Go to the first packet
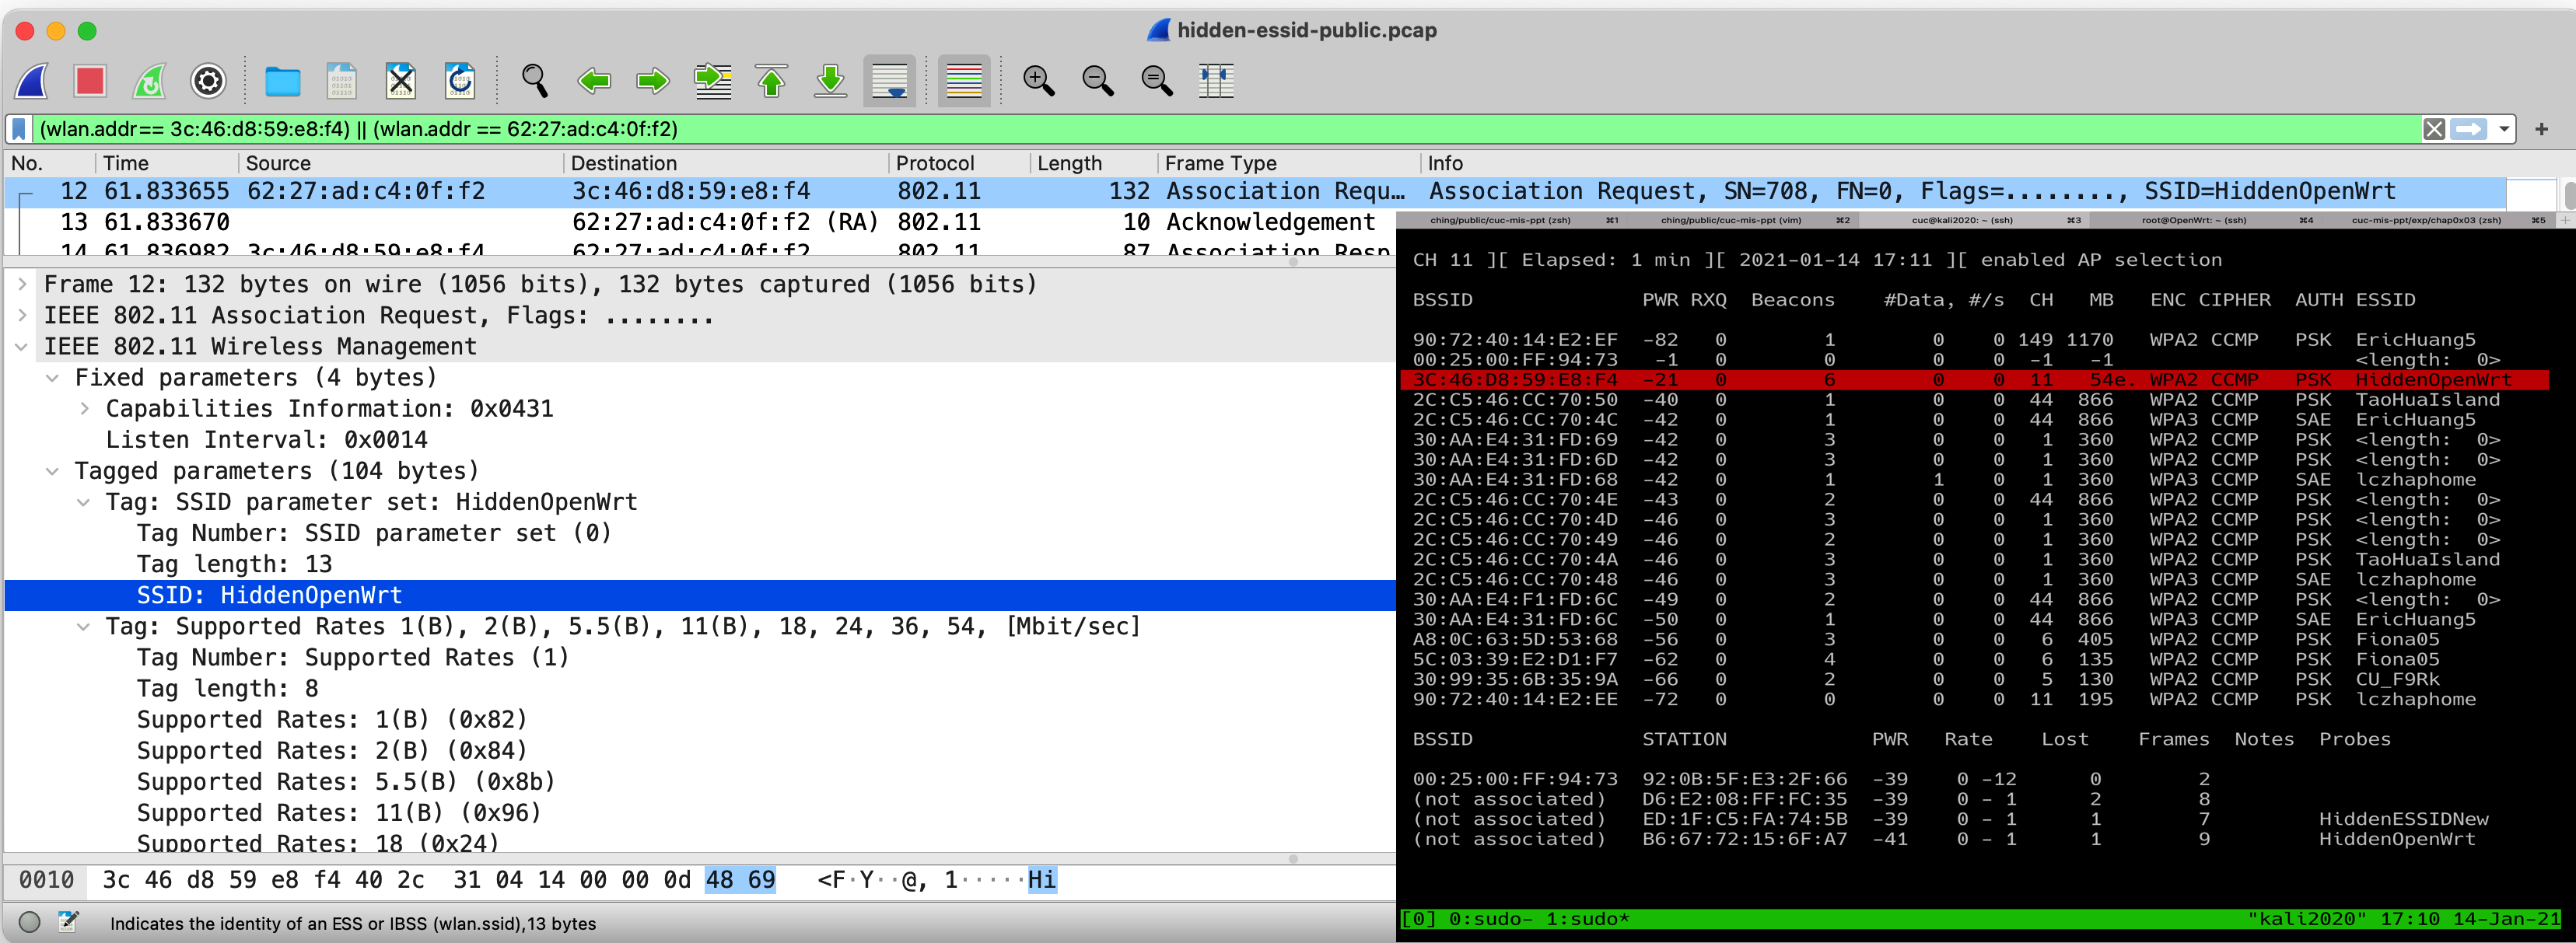2576x943 pixels. (x=771, y=81)
